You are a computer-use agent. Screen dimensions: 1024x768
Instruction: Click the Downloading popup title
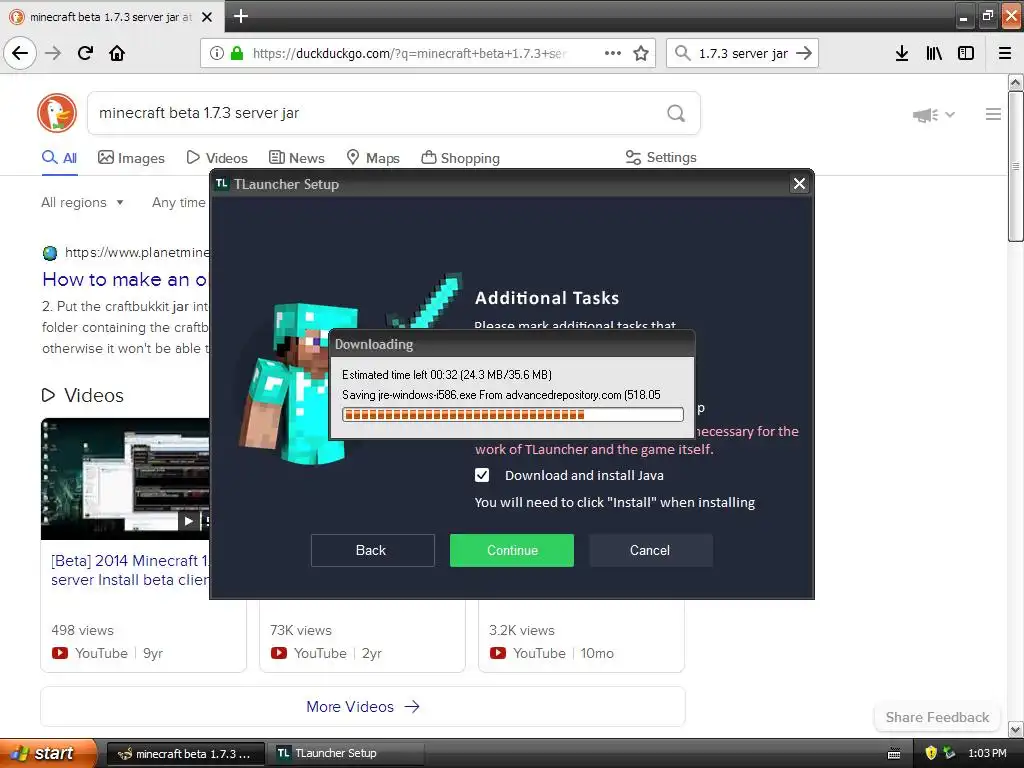click(x=374, y=344)
